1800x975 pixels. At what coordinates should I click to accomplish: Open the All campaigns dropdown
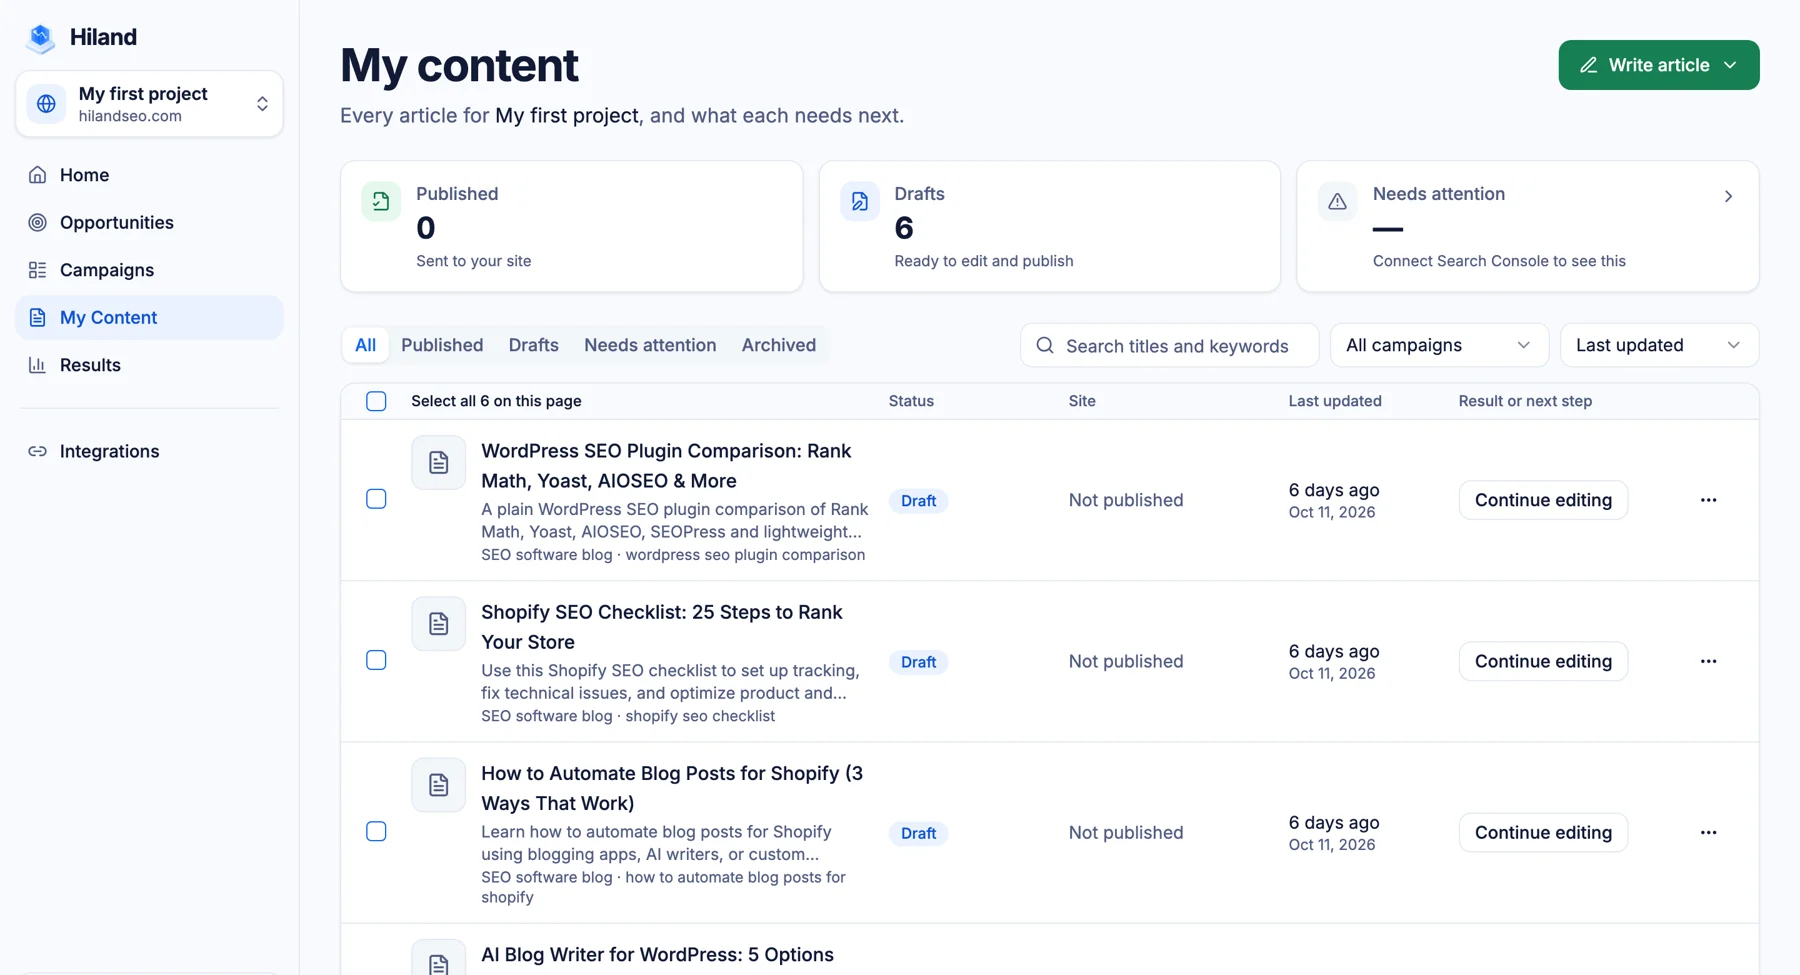coord(1439,345)
